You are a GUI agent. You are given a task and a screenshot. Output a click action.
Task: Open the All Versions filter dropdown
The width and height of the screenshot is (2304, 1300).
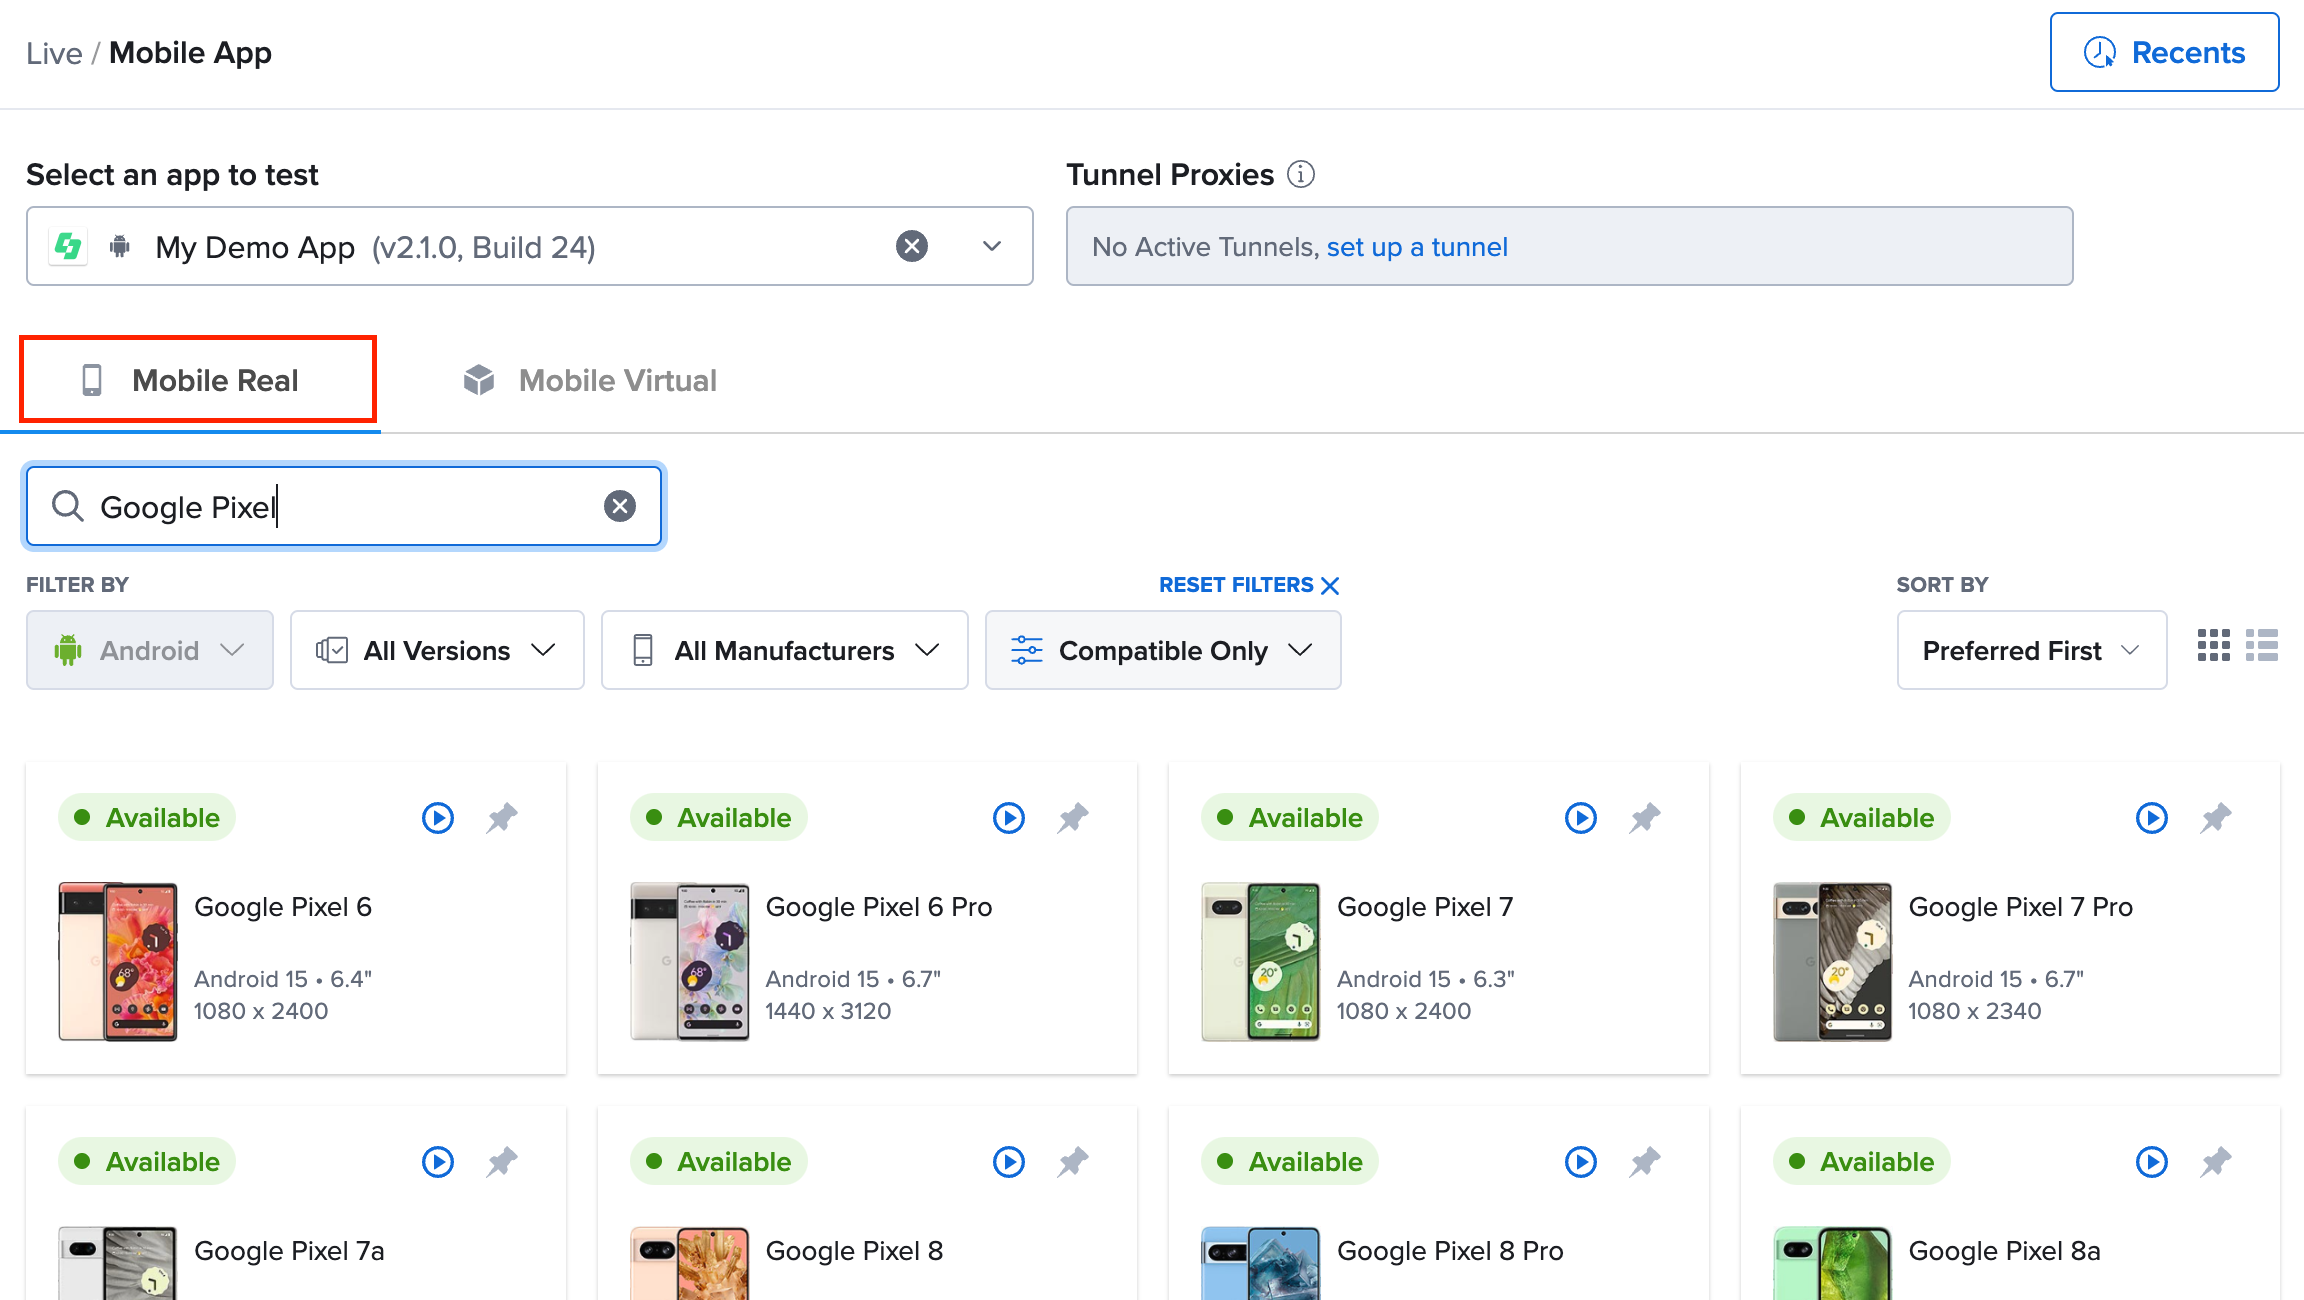[437, 650]
